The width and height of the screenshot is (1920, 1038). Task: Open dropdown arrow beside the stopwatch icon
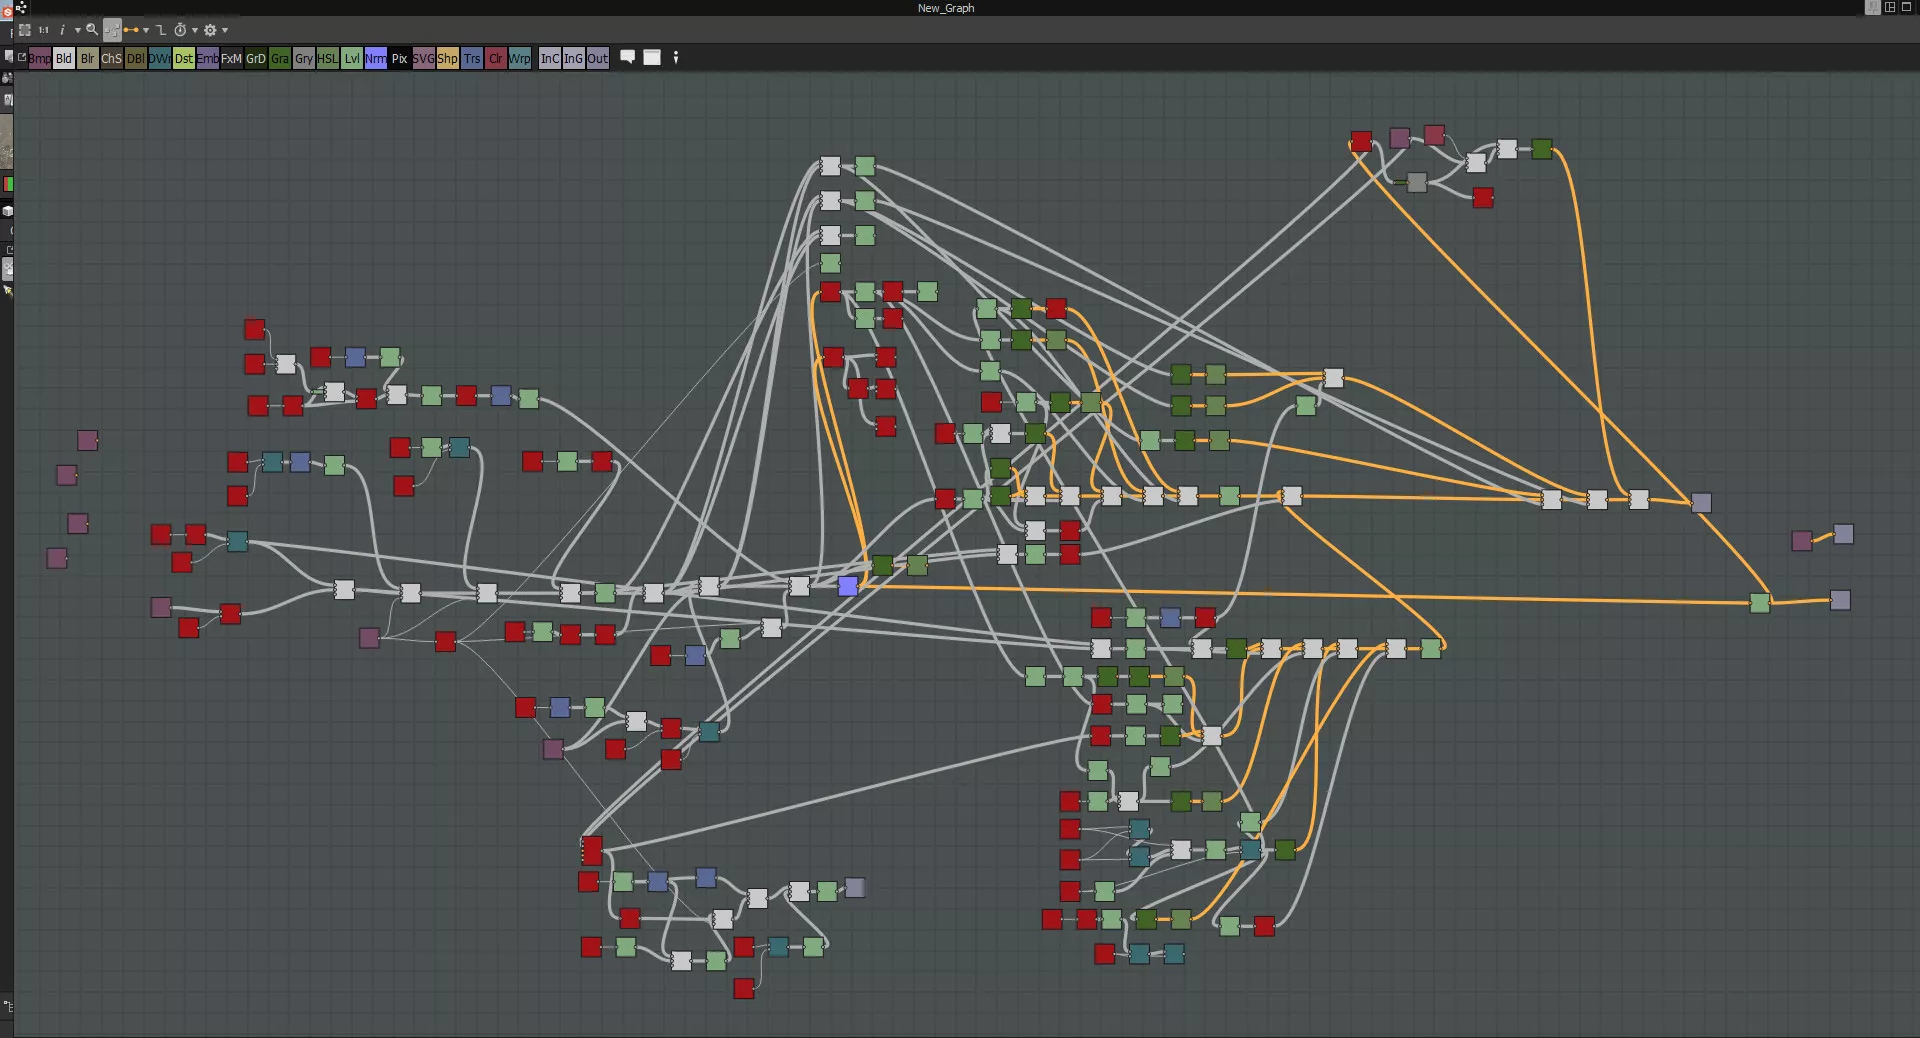click(195, 30)
